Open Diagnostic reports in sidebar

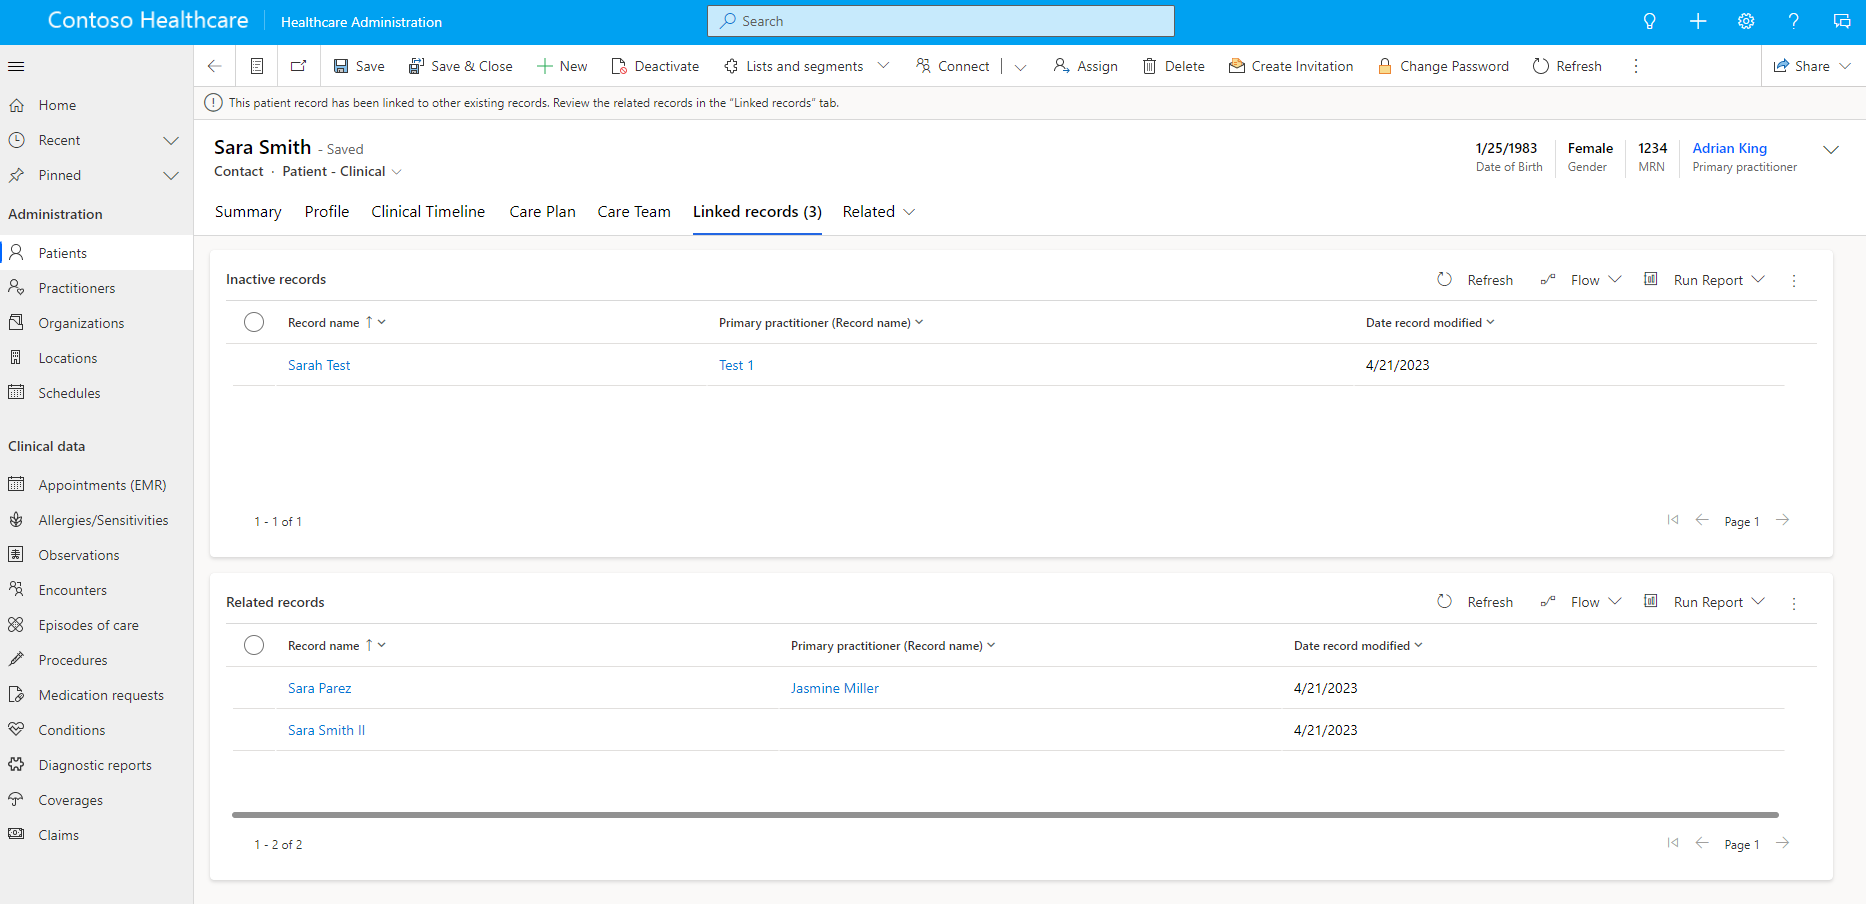pos(96,765)
